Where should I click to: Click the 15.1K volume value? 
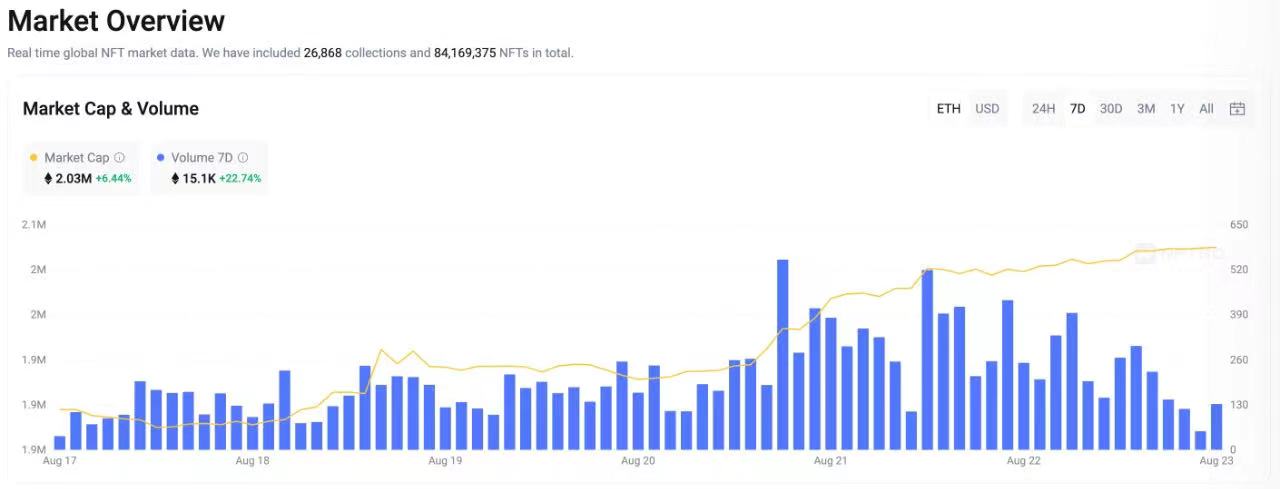[x=199, y=179]
